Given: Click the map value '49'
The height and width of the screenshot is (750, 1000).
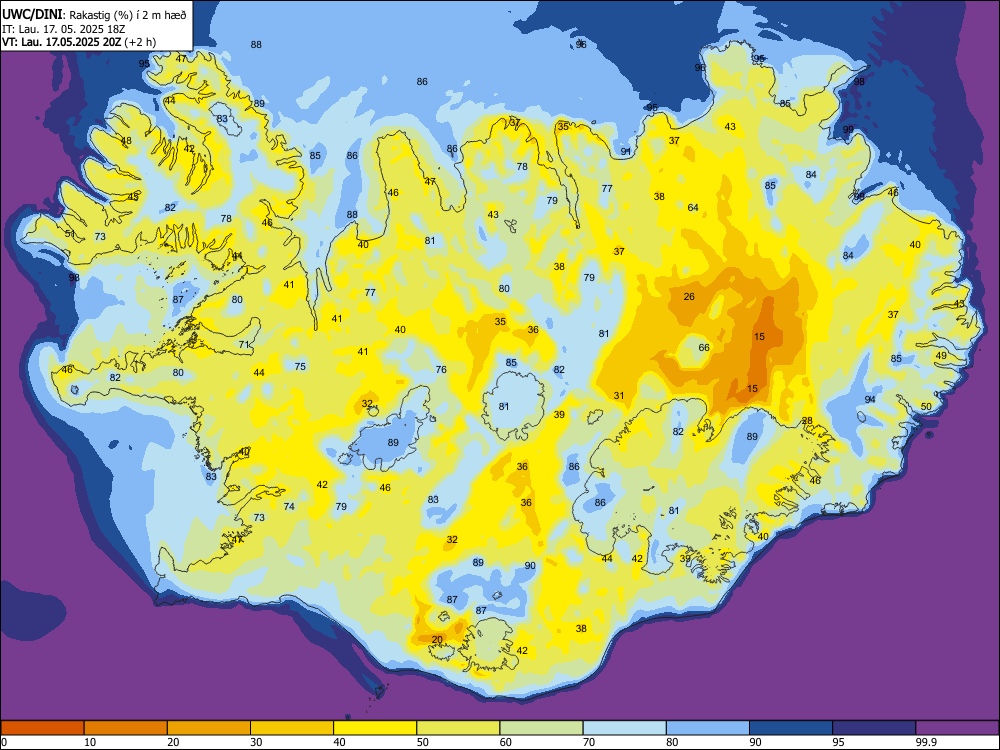Looking at the screenshot, I should coord(941,355).
